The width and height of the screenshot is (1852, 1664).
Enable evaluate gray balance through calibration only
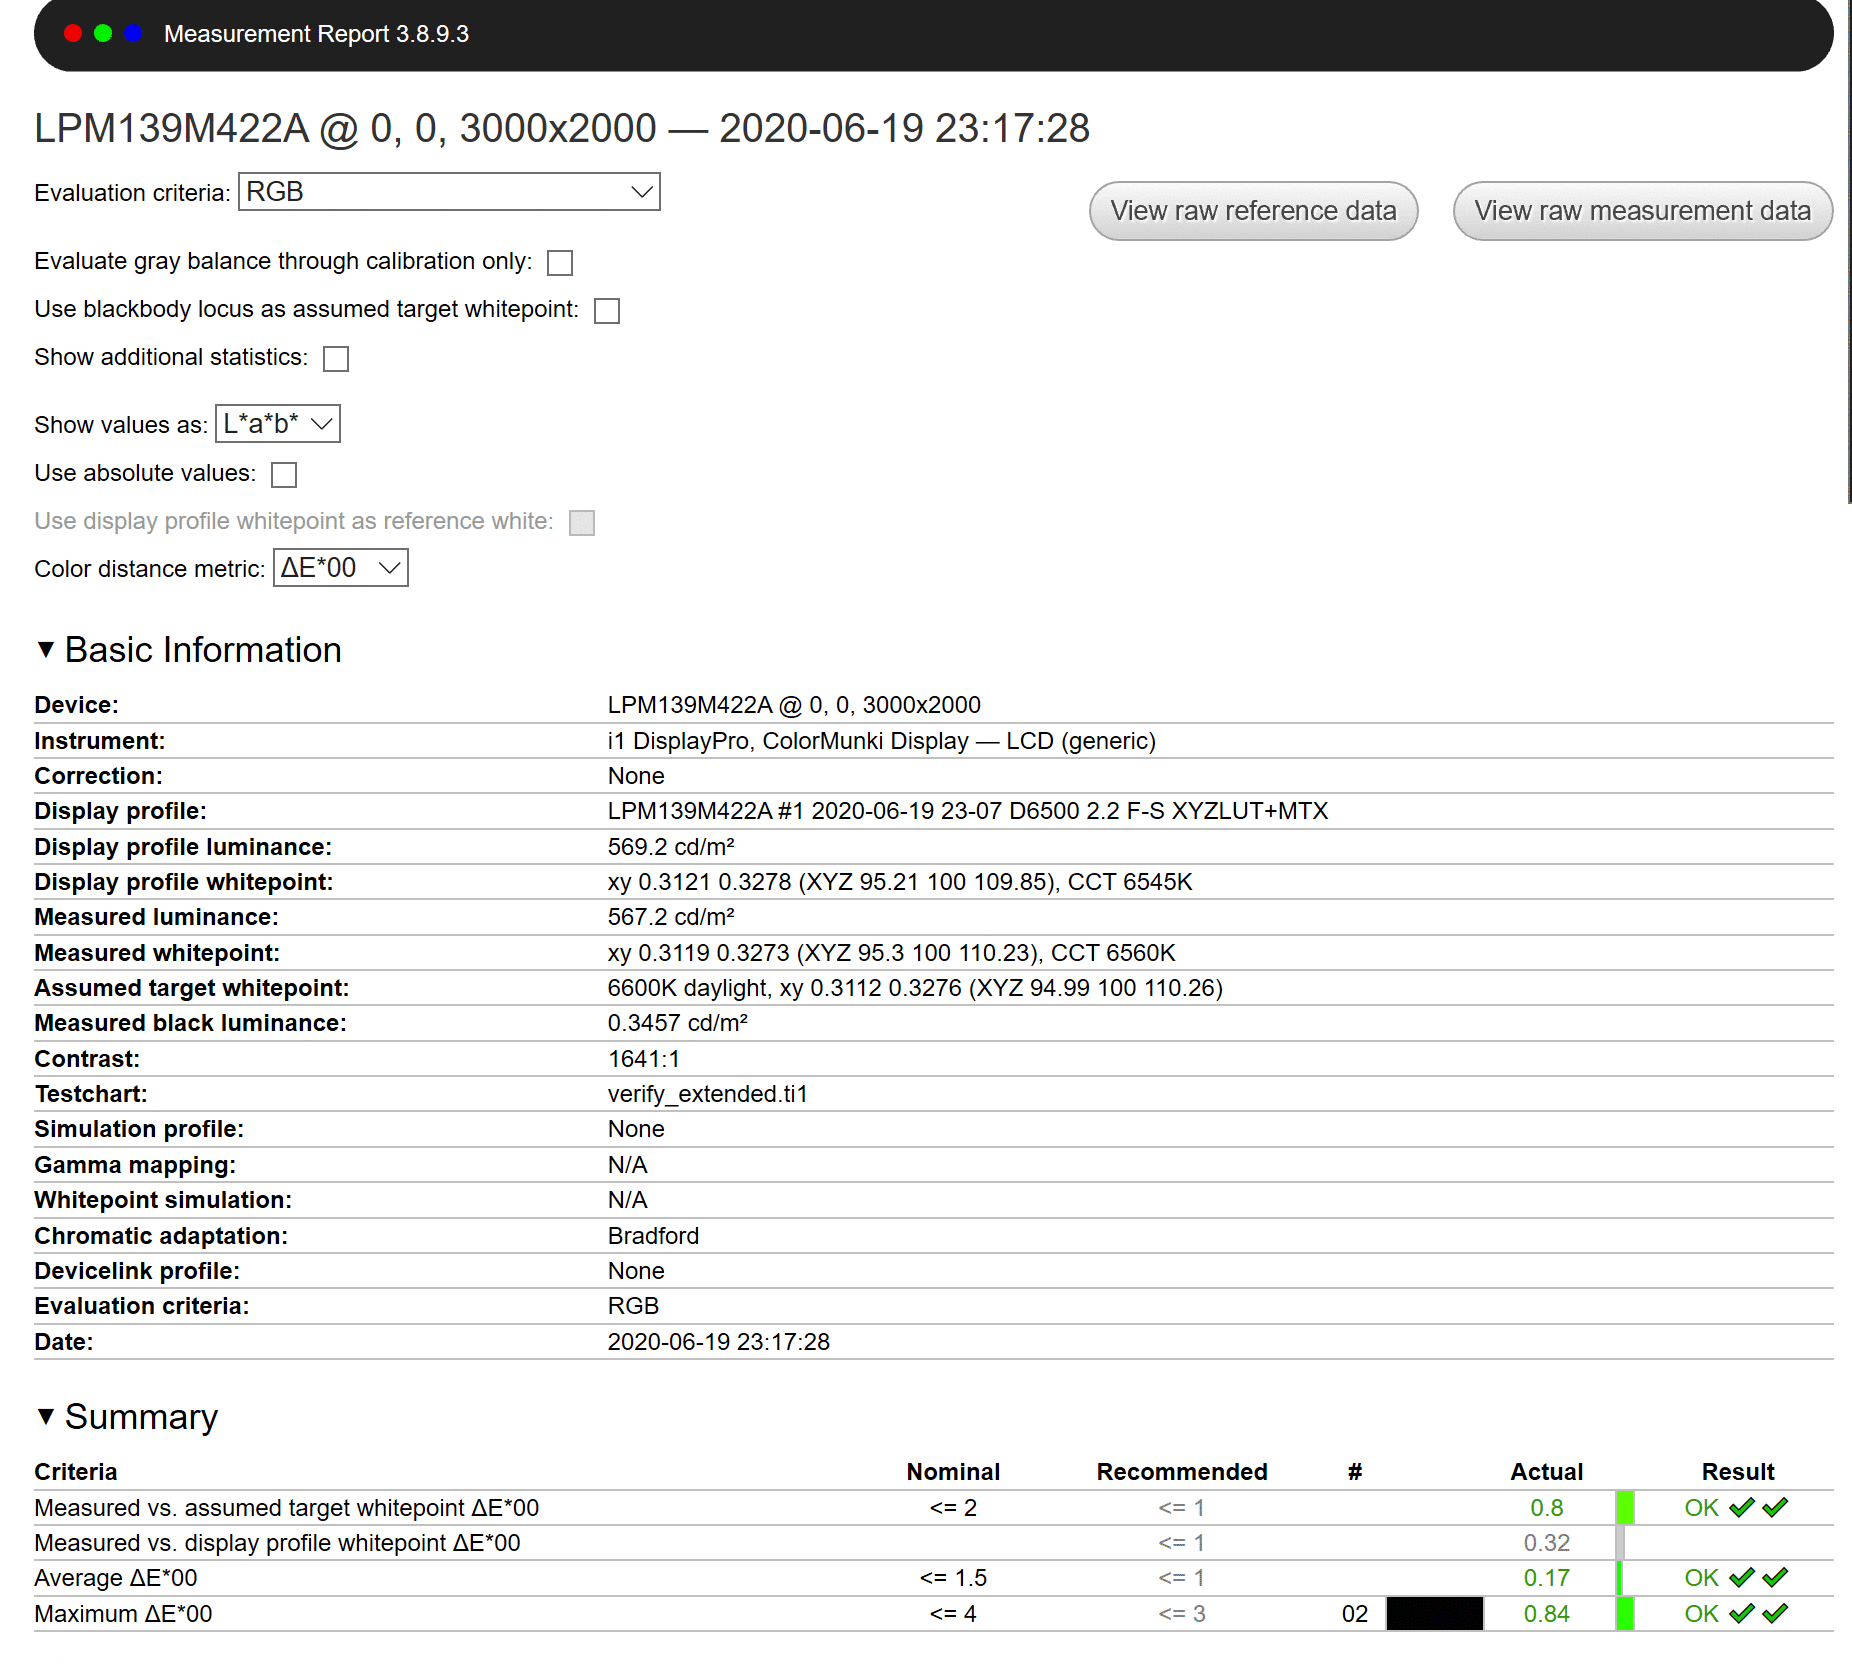pos(560,263)
